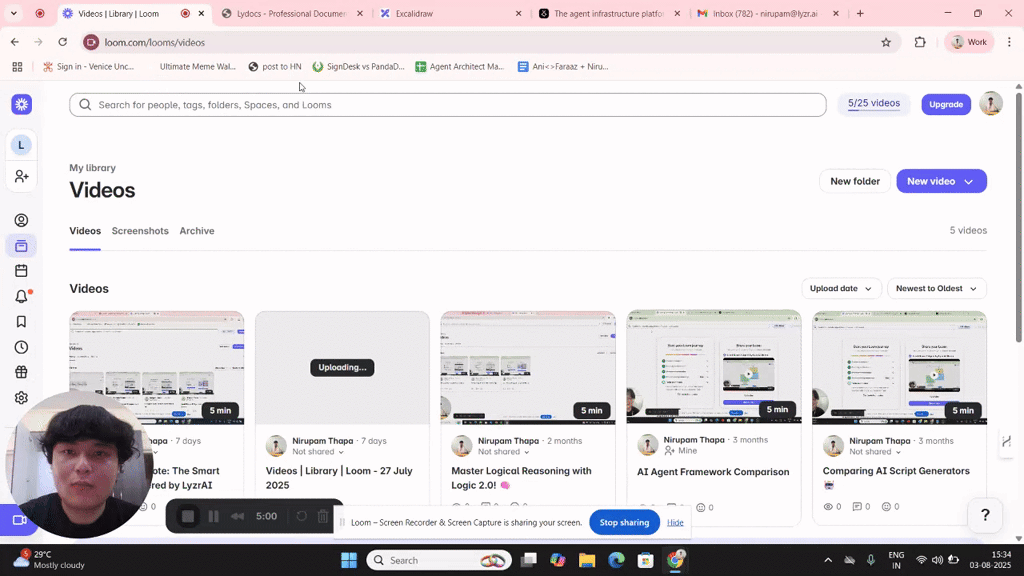The image size is (1024, 576).
Task: Expand the Upload date sort dropdown
Action: click(x=841, y=289)
